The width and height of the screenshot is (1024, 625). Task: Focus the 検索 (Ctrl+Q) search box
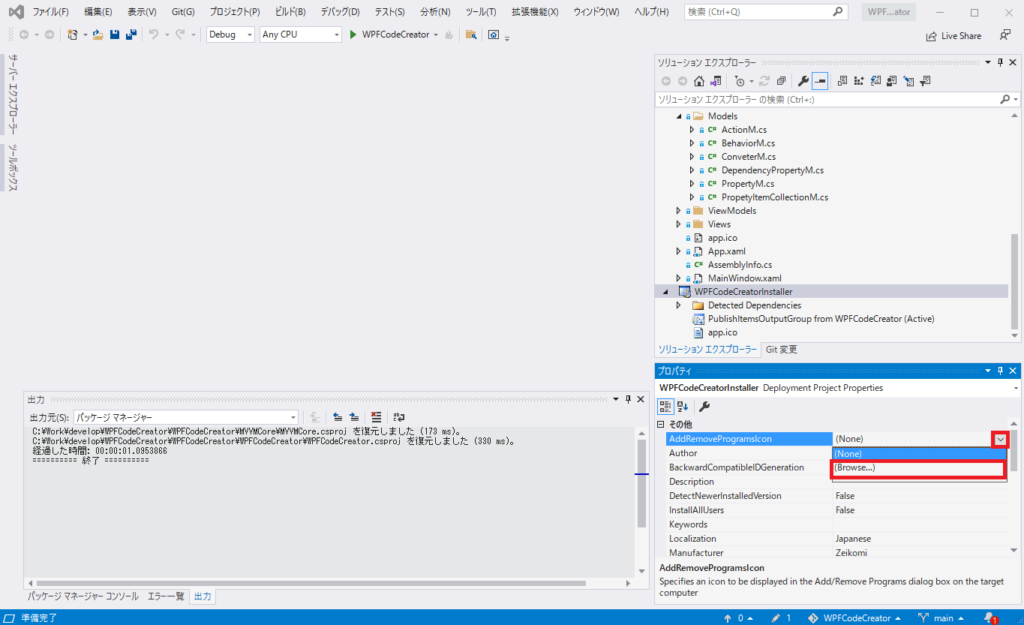point(766,12)
